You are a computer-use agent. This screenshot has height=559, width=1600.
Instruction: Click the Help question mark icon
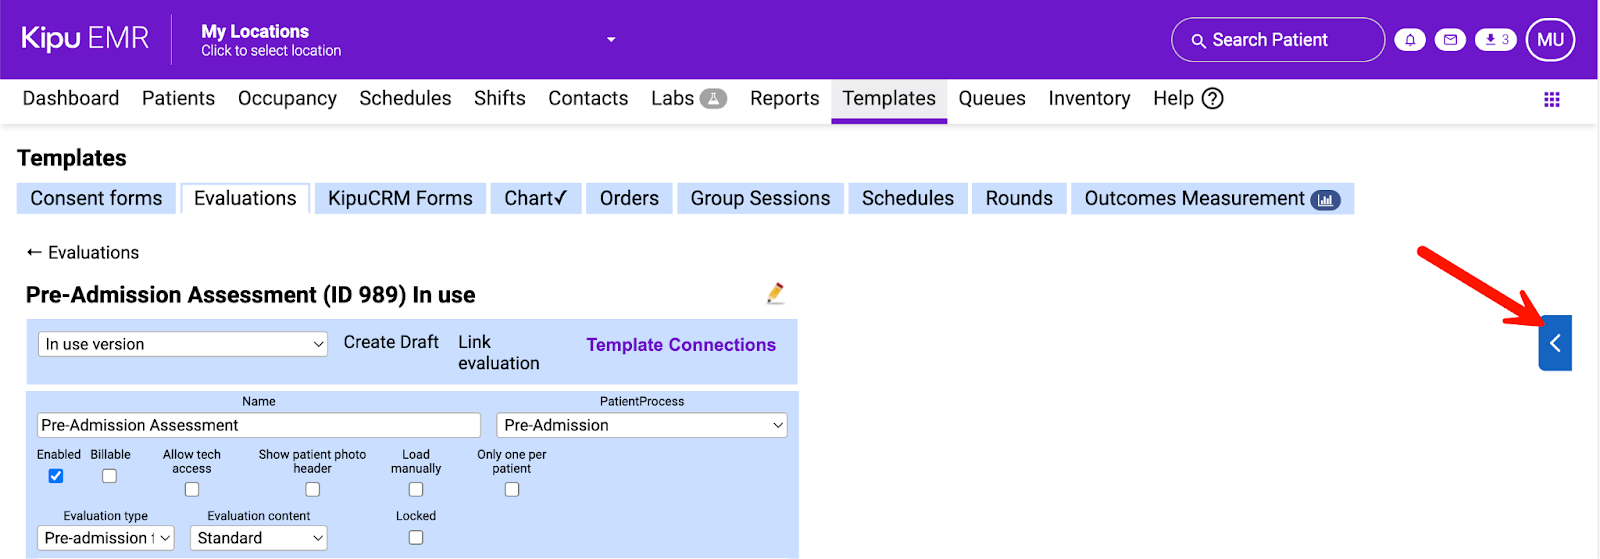1212,98
